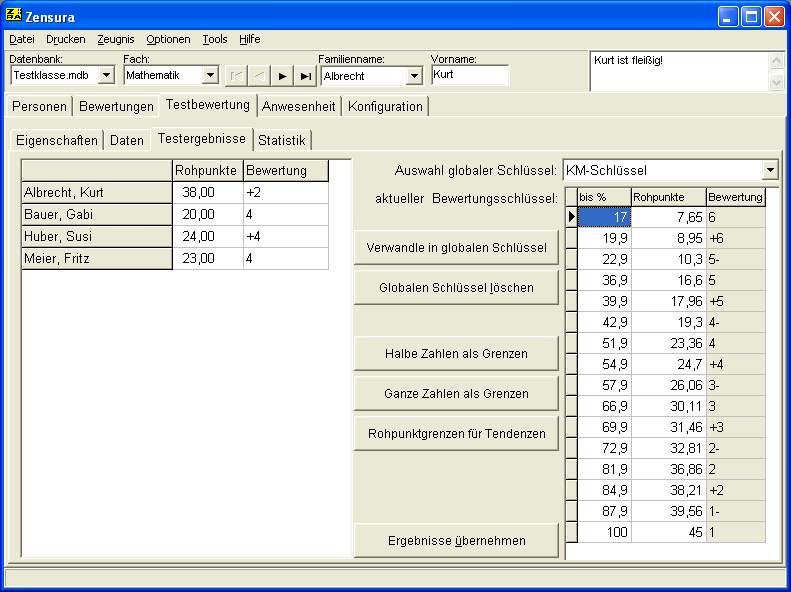Click the Bewertung column header in results table
The width and height of the screenshot is (791, 592).
[286, 171]
